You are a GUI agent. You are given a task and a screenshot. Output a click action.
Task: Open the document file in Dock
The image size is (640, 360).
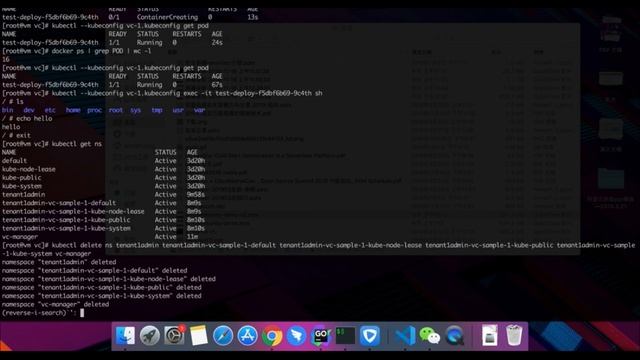coord(489,336)
